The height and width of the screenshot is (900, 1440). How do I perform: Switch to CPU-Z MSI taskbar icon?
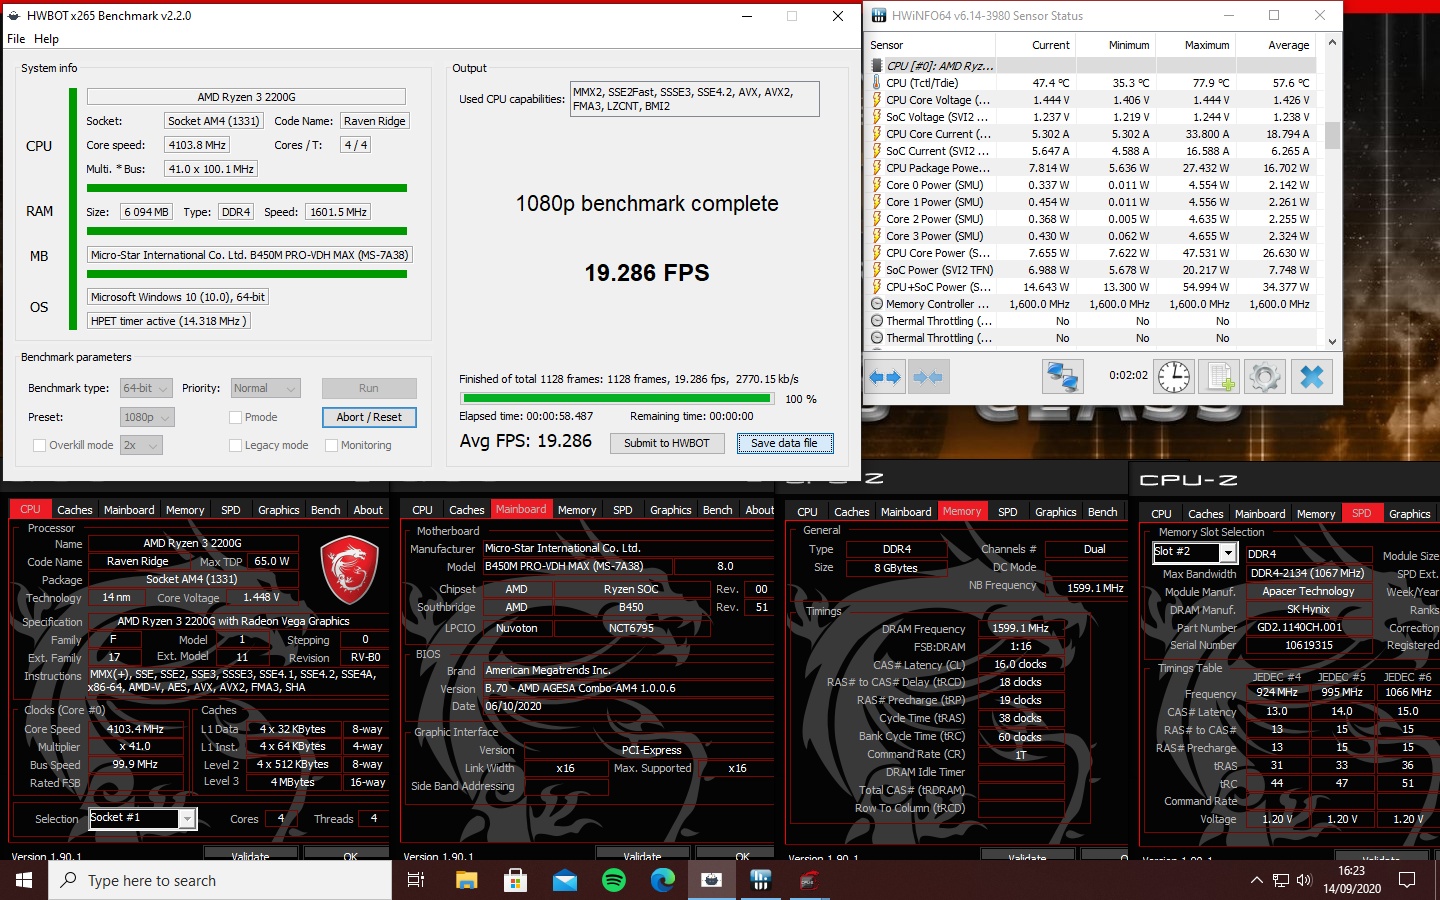[x=809, y=880]
